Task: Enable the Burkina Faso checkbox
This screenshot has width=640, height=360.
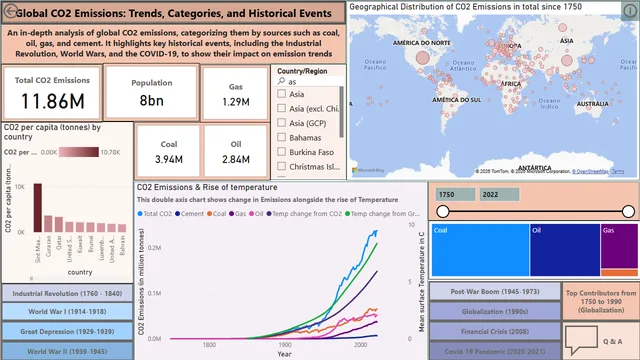Action: click(x=282, y=152)
